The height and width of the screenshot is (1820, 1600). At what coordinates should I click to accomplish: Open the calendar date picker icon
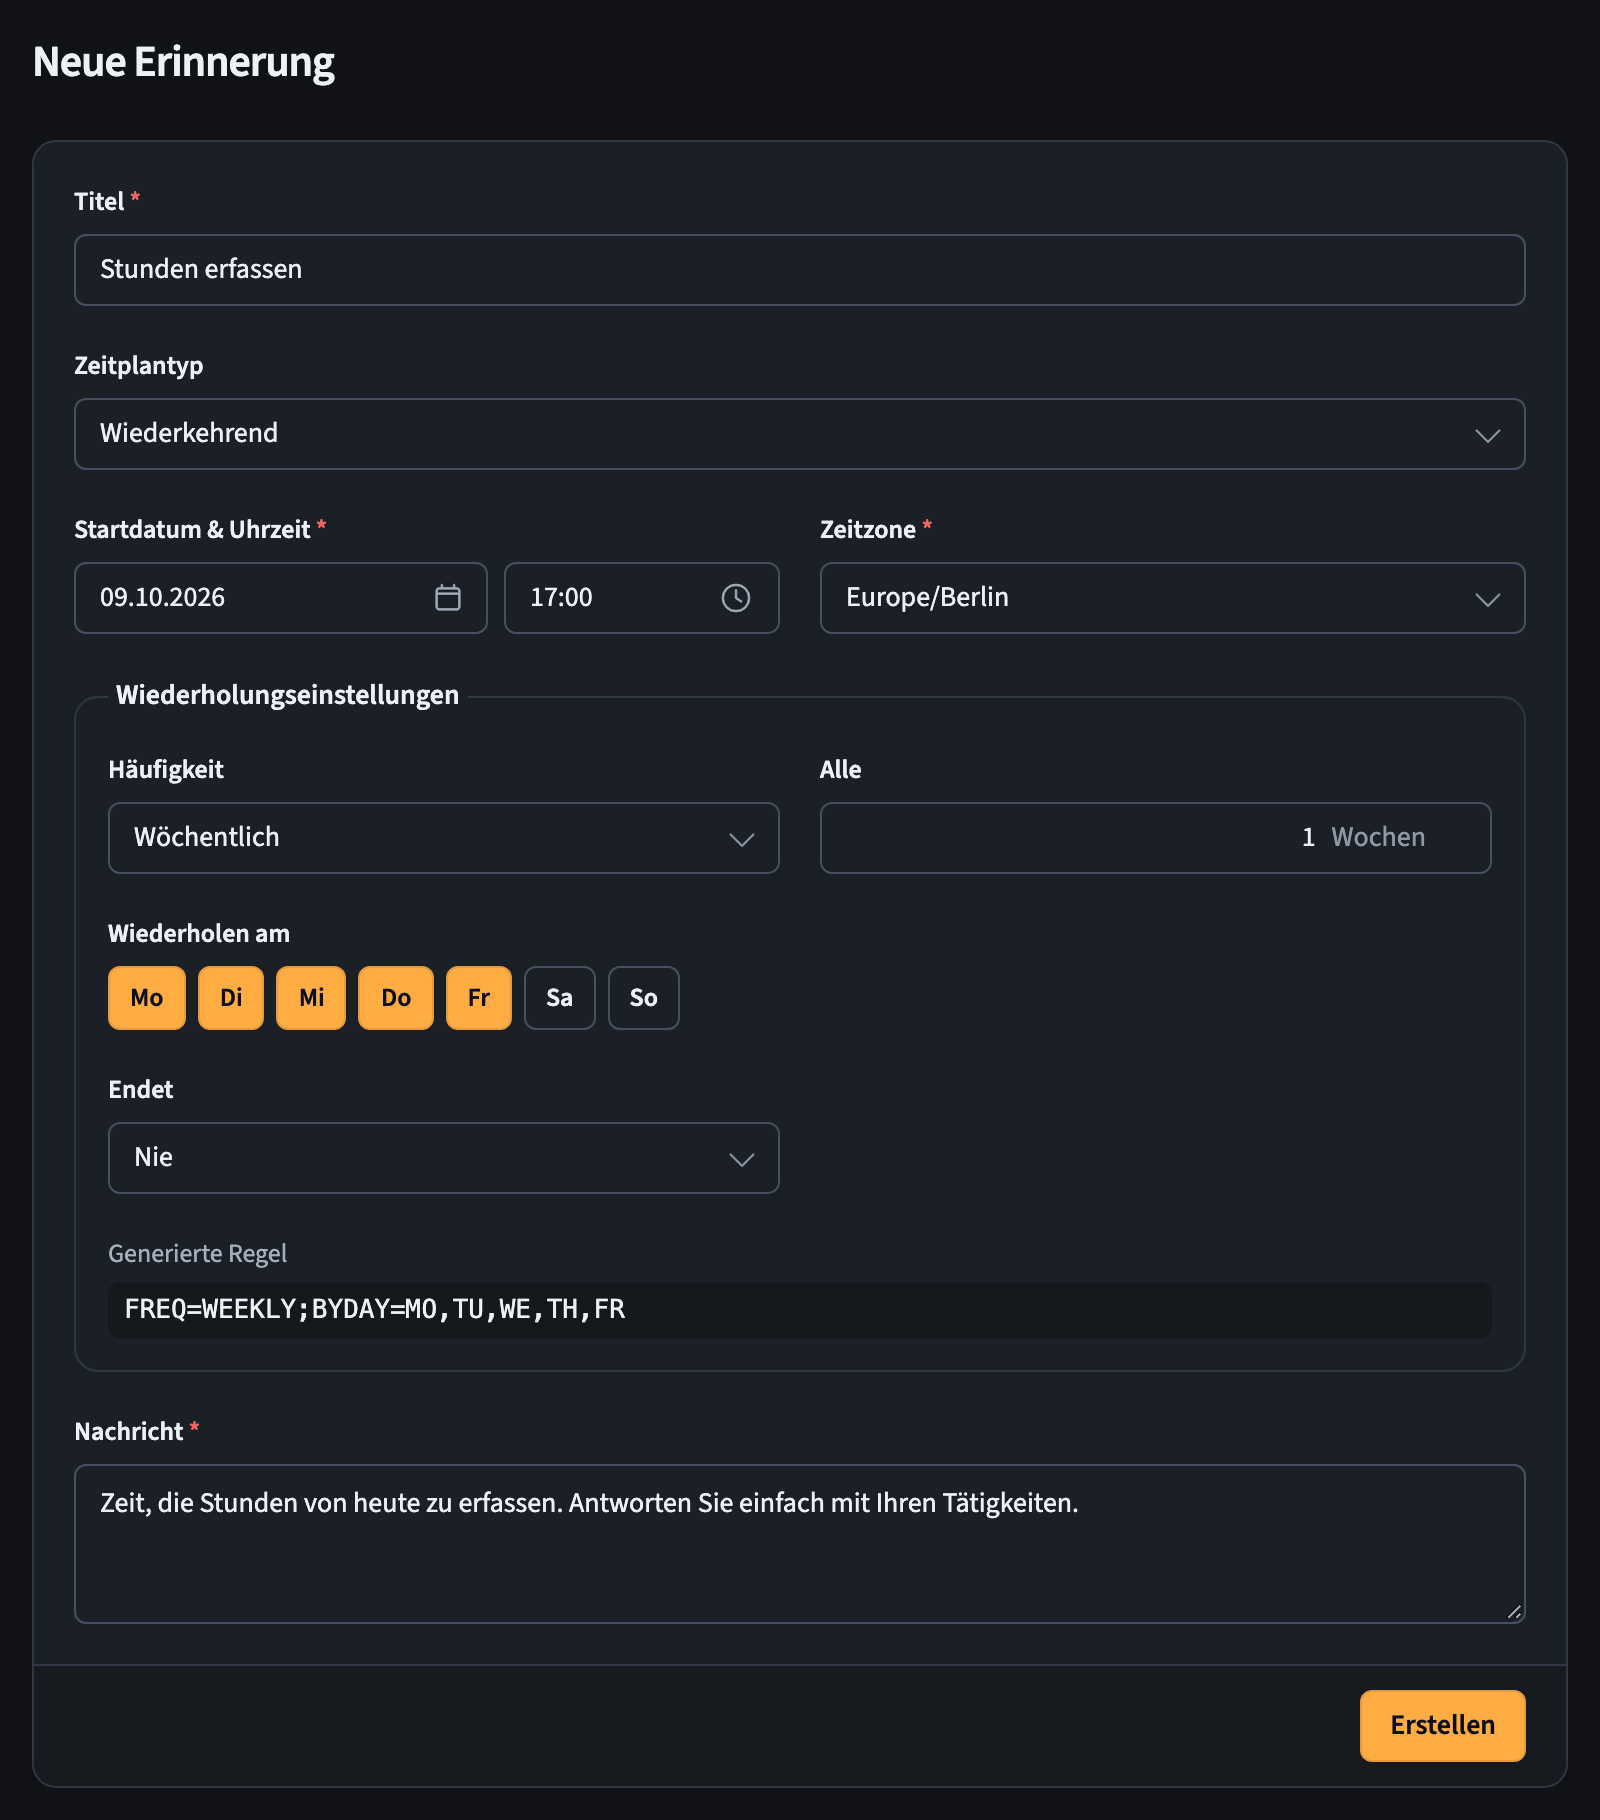[448, 598]
